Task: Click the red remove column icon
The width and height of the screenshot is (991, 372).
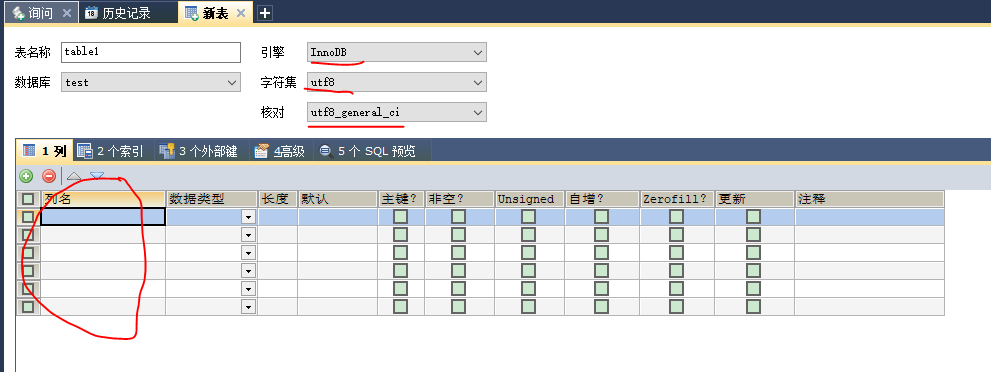Action: point(49,177)
